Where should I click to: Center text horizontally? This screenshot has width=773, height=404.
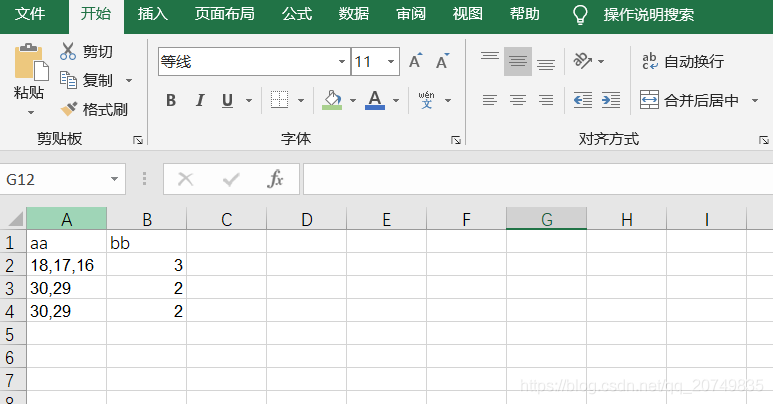[518, 100]
